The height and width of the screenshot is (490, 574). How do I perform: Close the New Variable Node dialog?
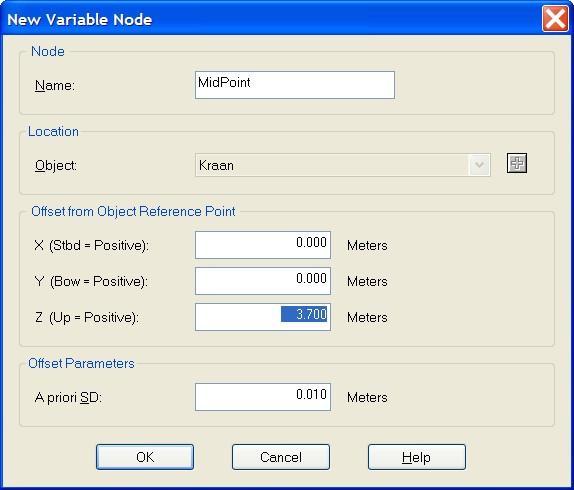coord(555,18)
